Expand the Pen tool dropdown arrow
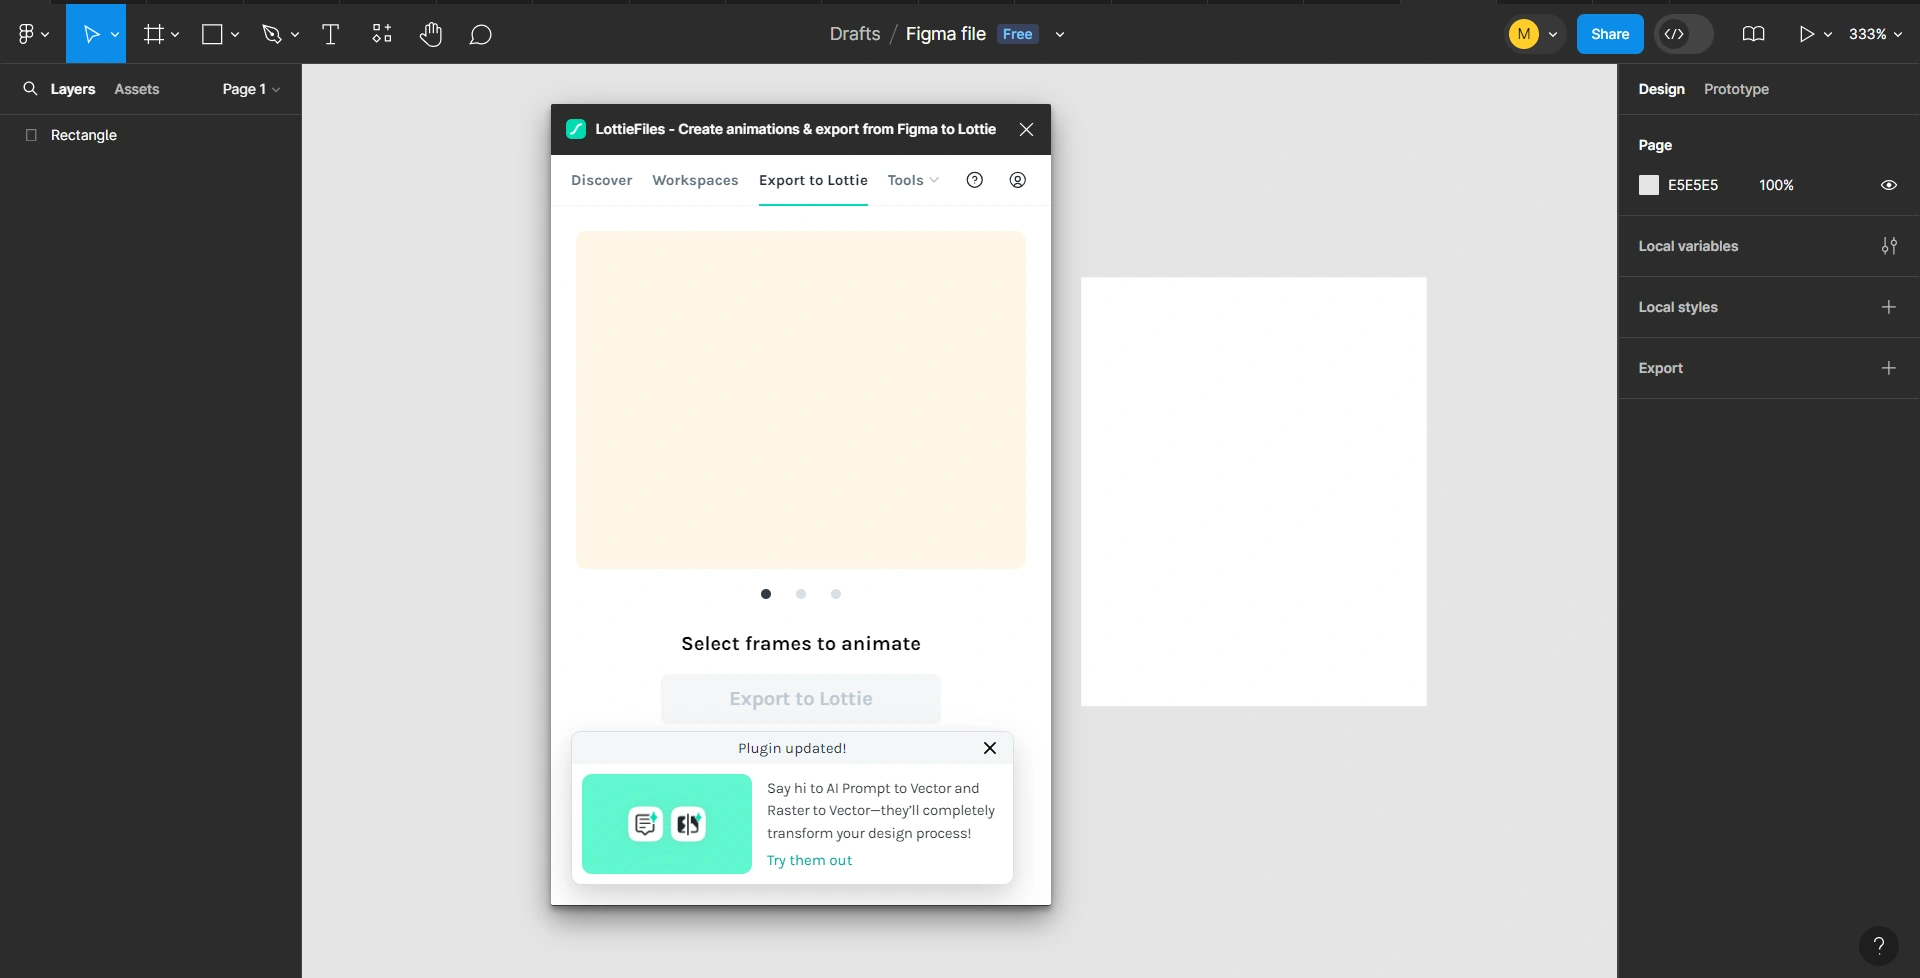 point(295,34)
